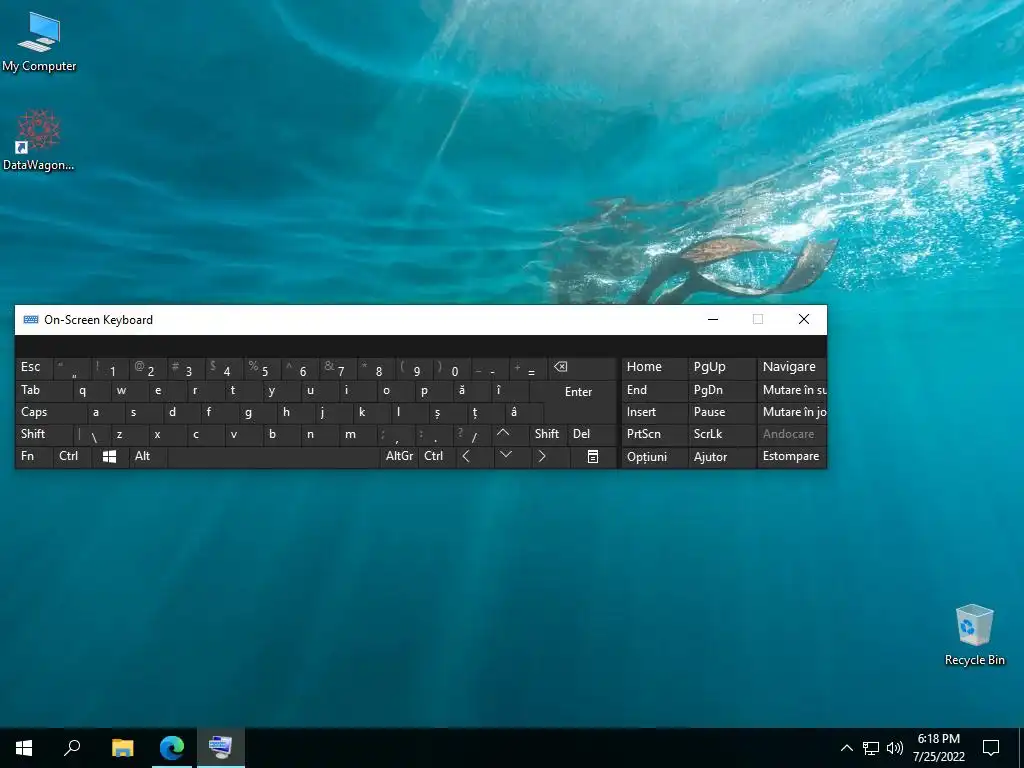
Task: Toggle the left Ctrl key
Action: [72, 456]
